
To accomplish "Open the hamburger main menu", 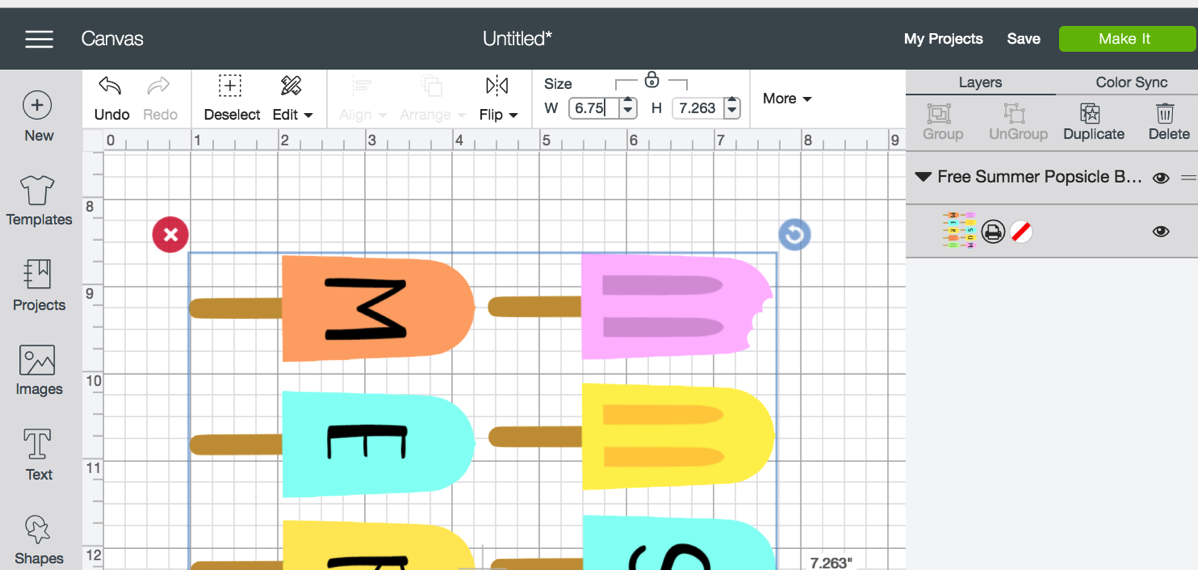I will [39, 39].
